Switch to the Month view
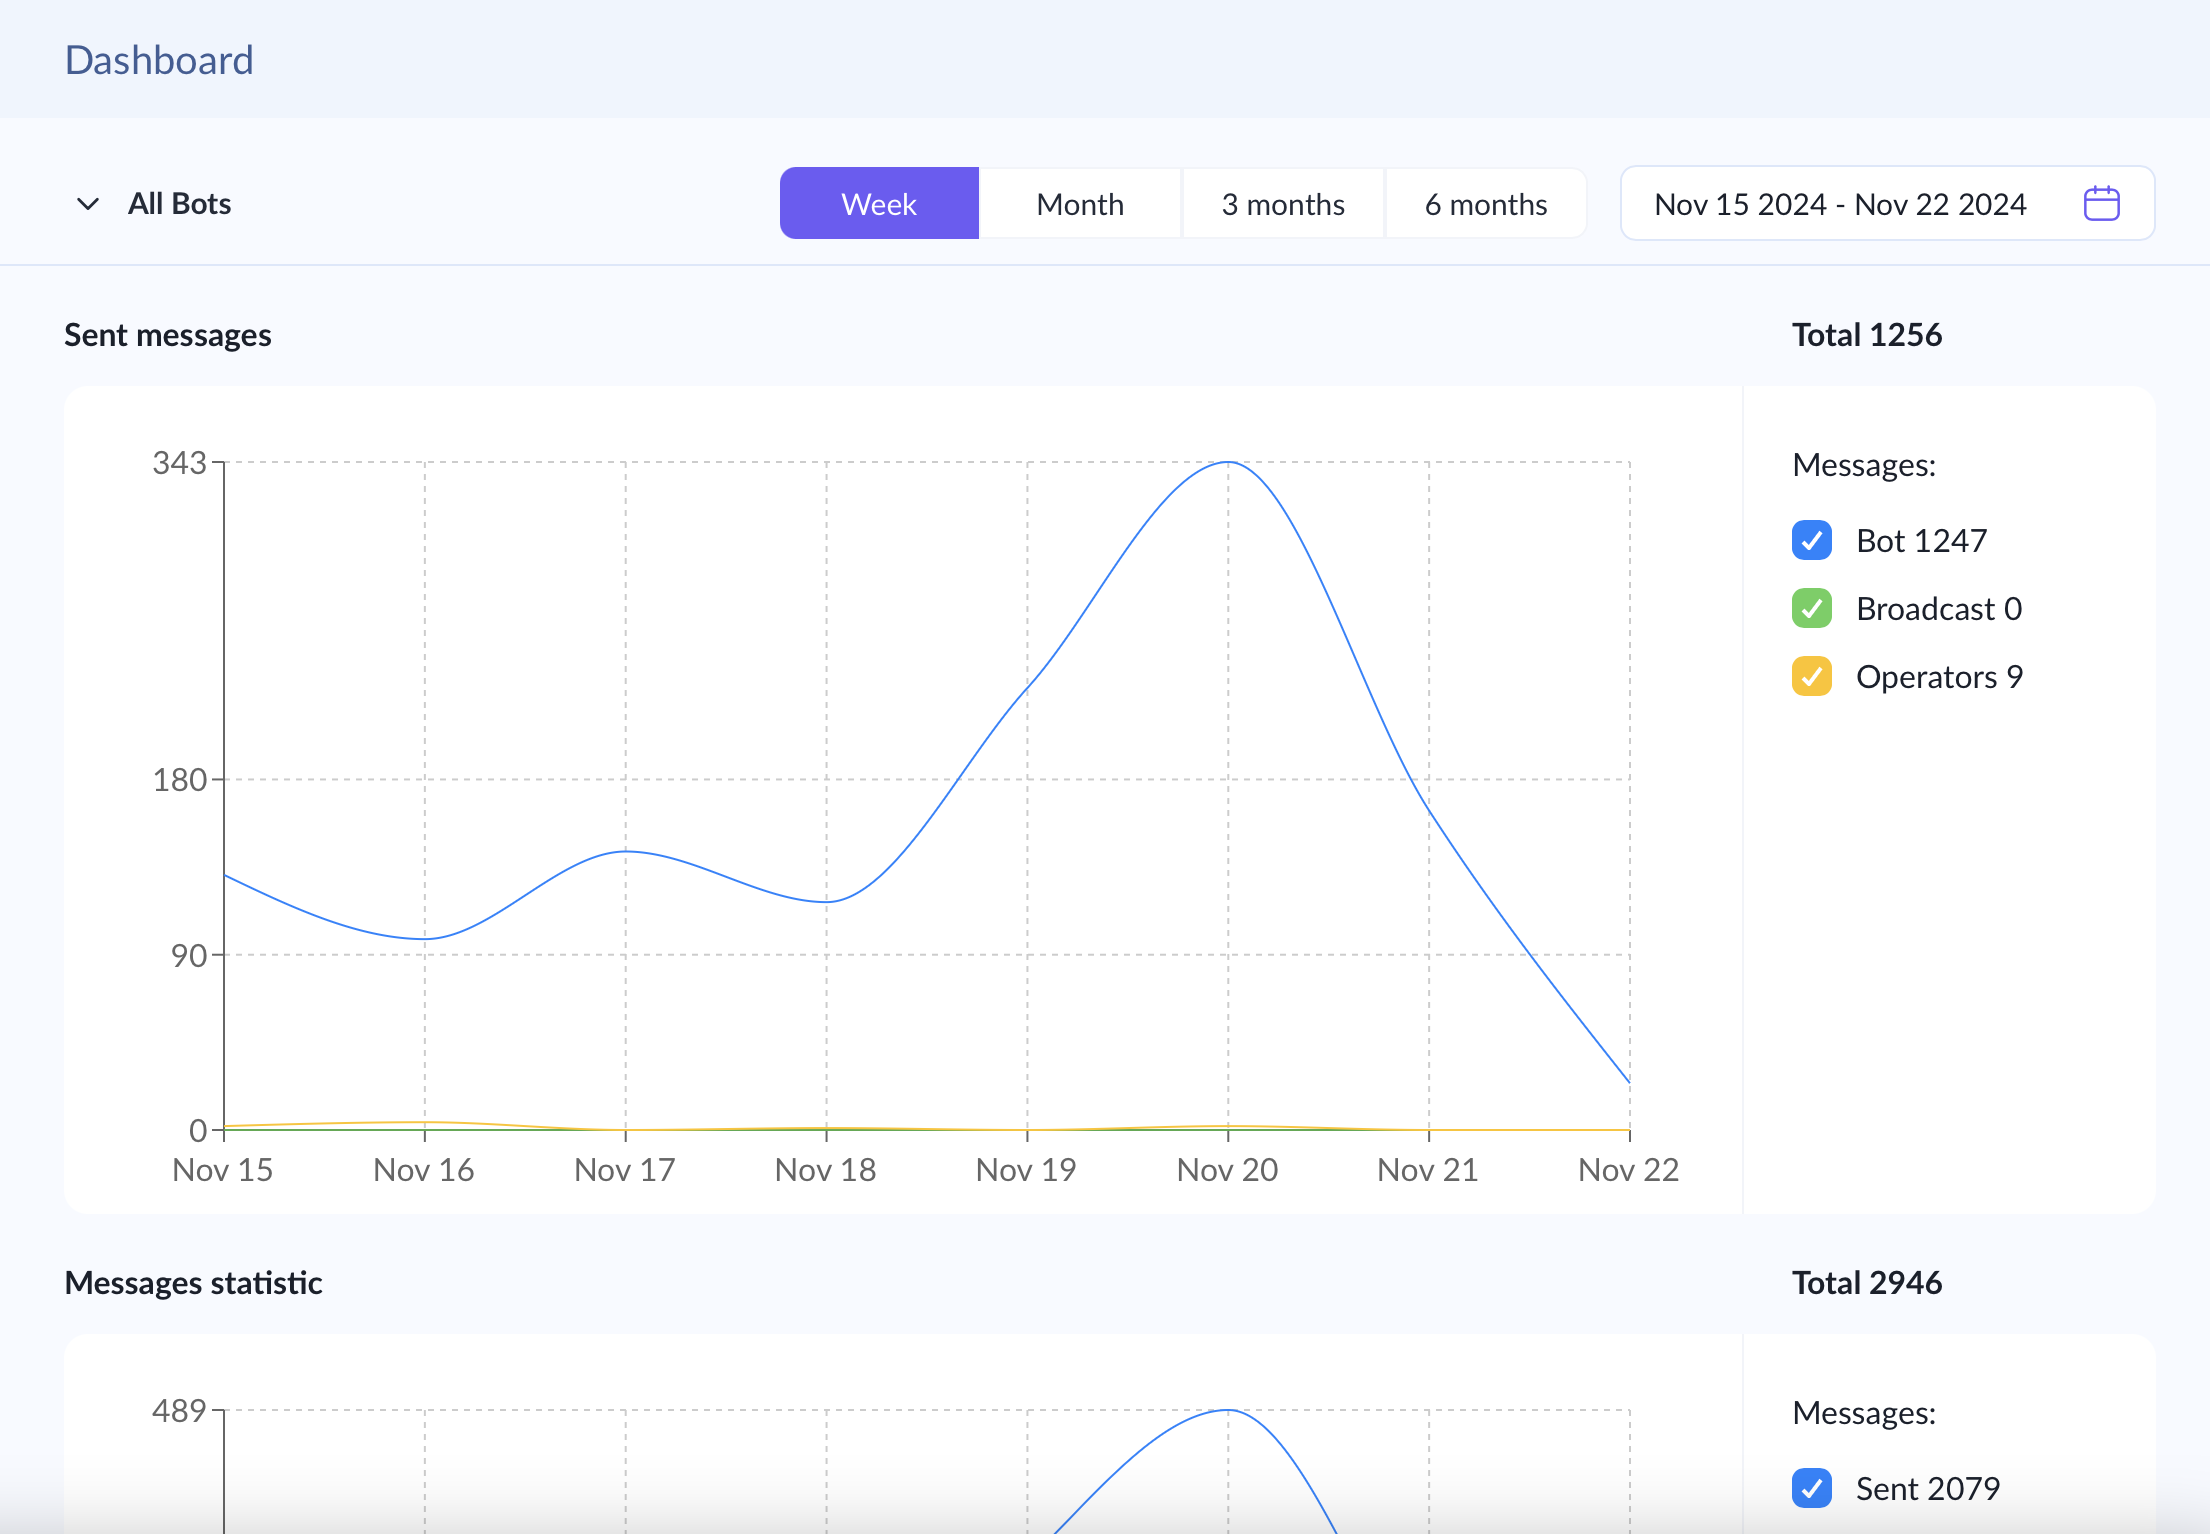Image resolution: width=2210 pixels, height=1534 pixels. pyautogui.click(x=1080, y=203)
